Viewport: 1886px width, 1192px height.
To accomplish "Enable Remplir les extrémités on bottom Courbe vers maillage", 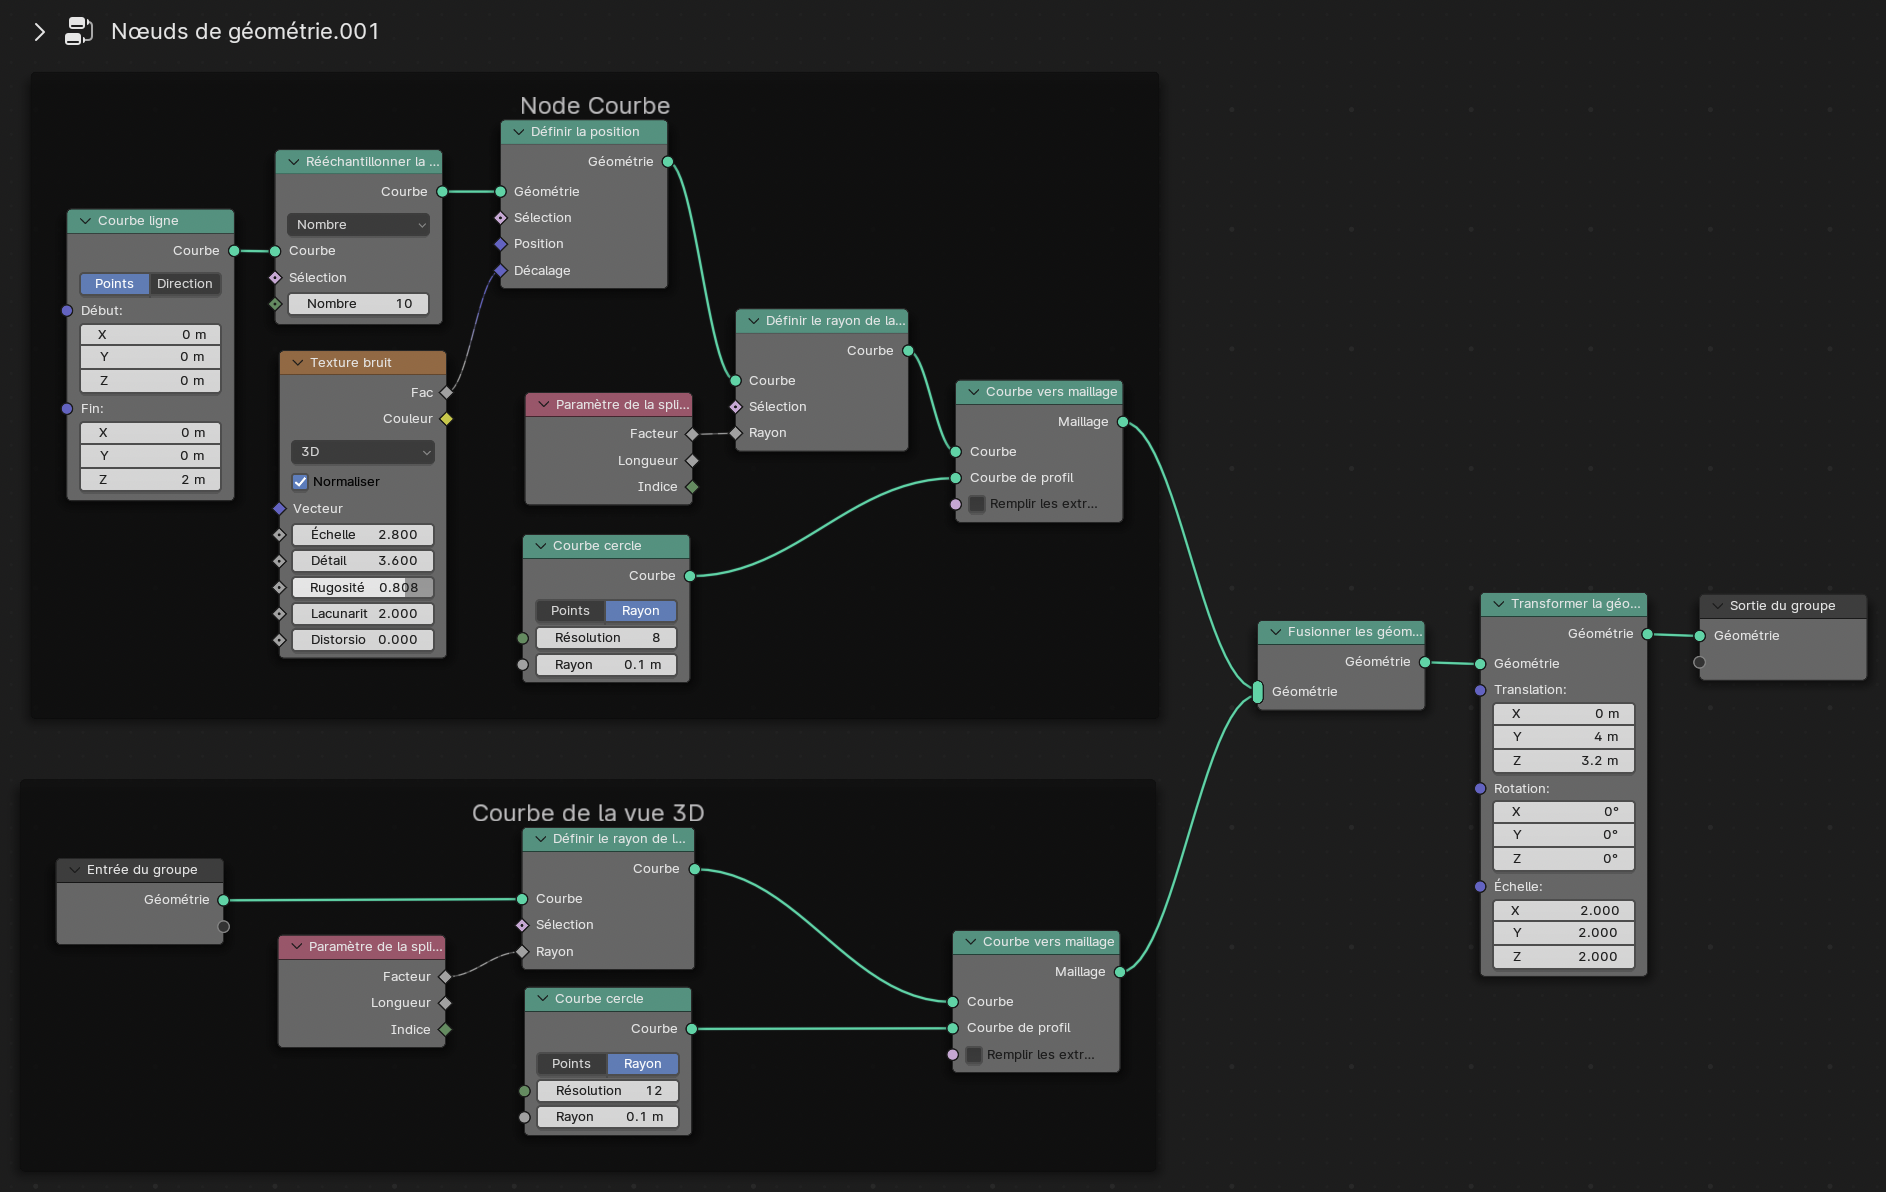I will [x=974, y=1055].
